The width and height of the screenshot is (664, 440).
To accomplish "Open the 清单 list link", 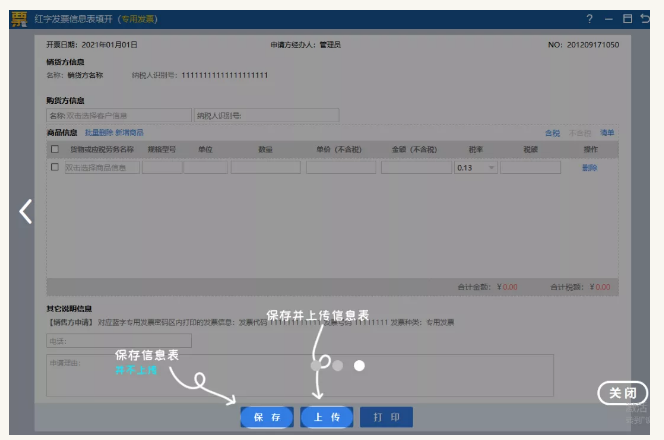I will (x=607, y=133).
